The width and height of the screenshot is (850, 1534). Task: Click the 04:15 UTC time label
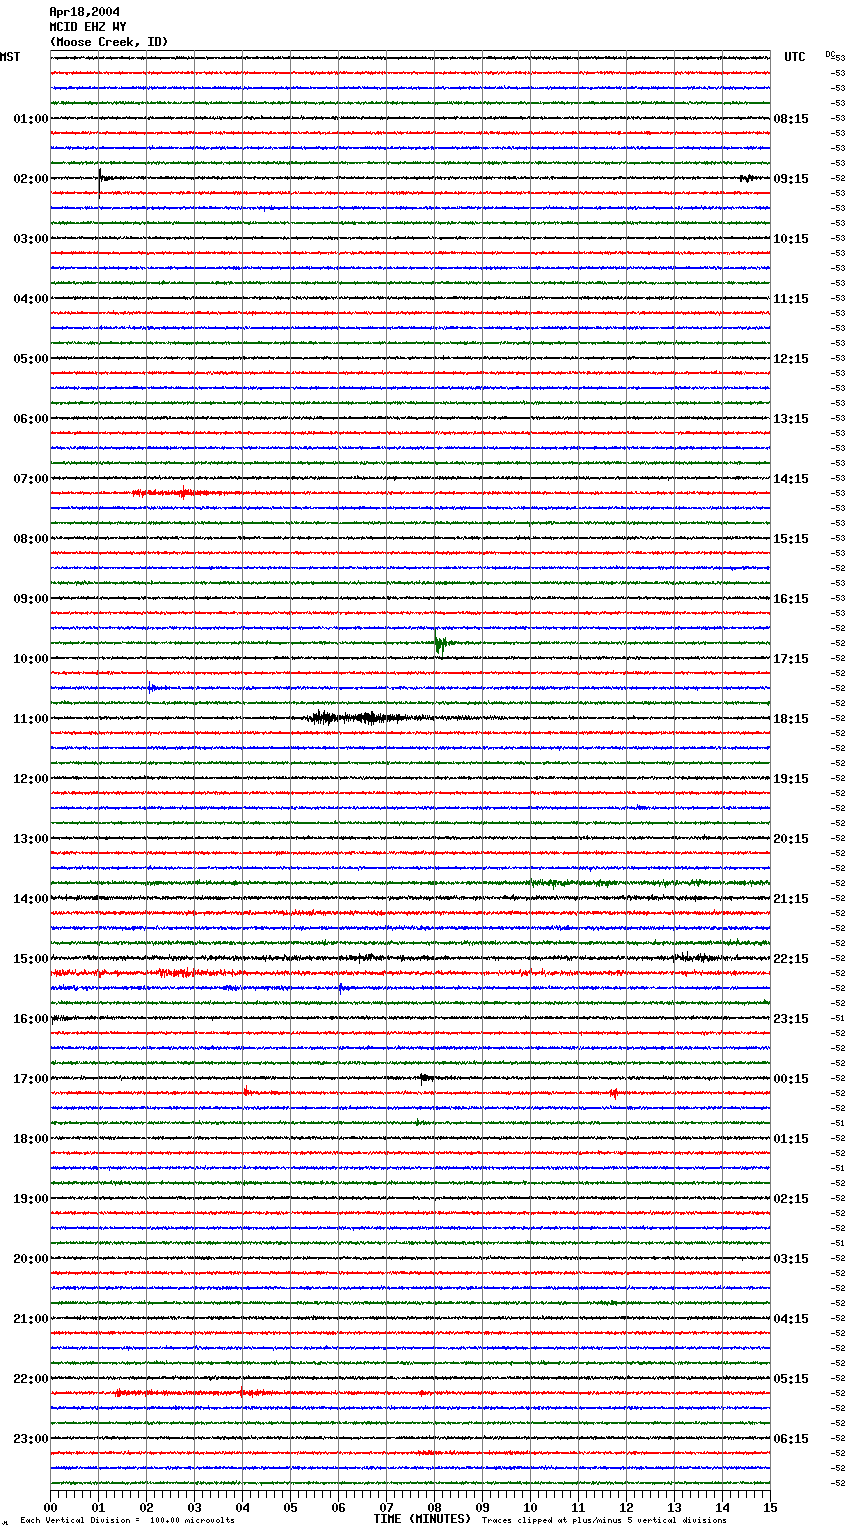point(791,1319)
